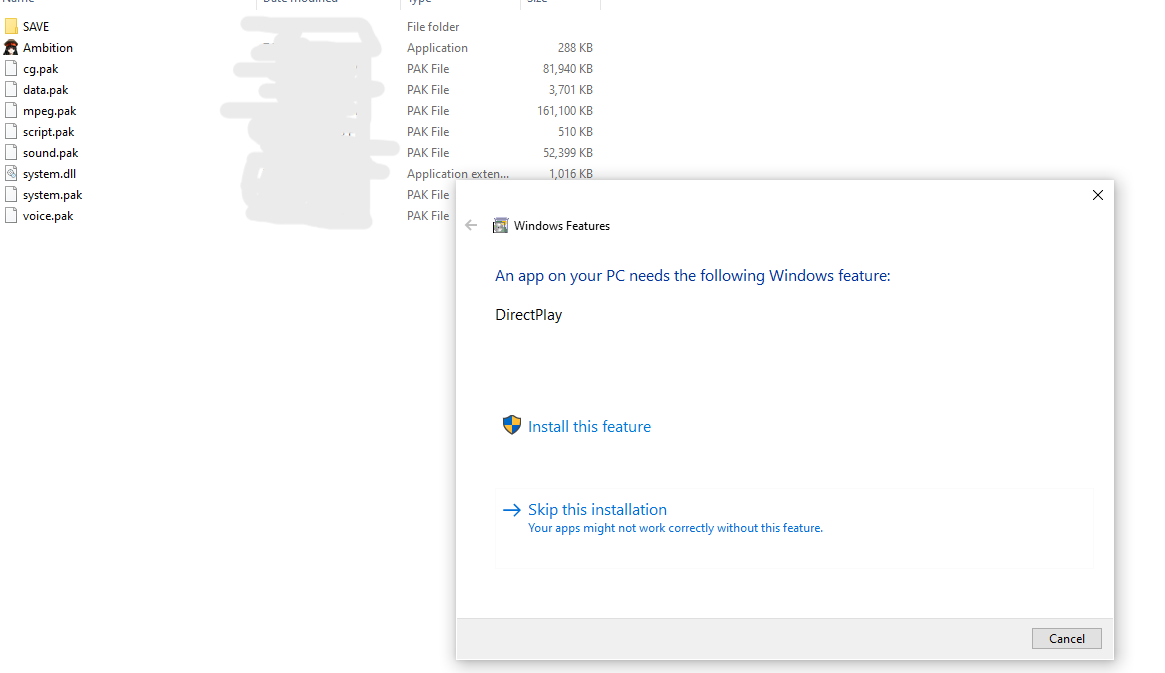Click the back arrow in Windows Features
Image resolution: width=1165 pixels, height=673 pixels.
click(471, 225)
